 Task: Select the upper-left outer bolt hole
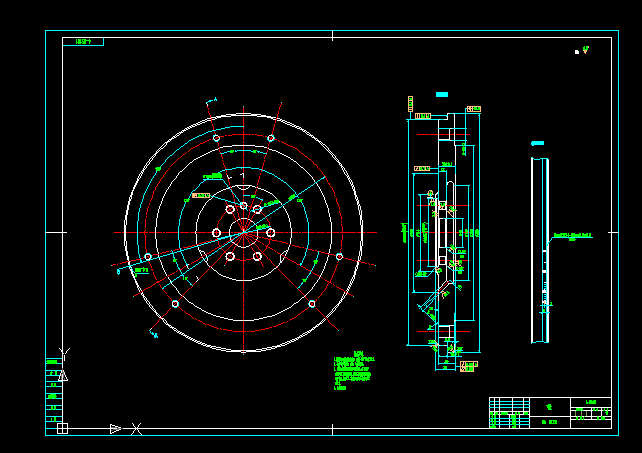pos(216,138)
